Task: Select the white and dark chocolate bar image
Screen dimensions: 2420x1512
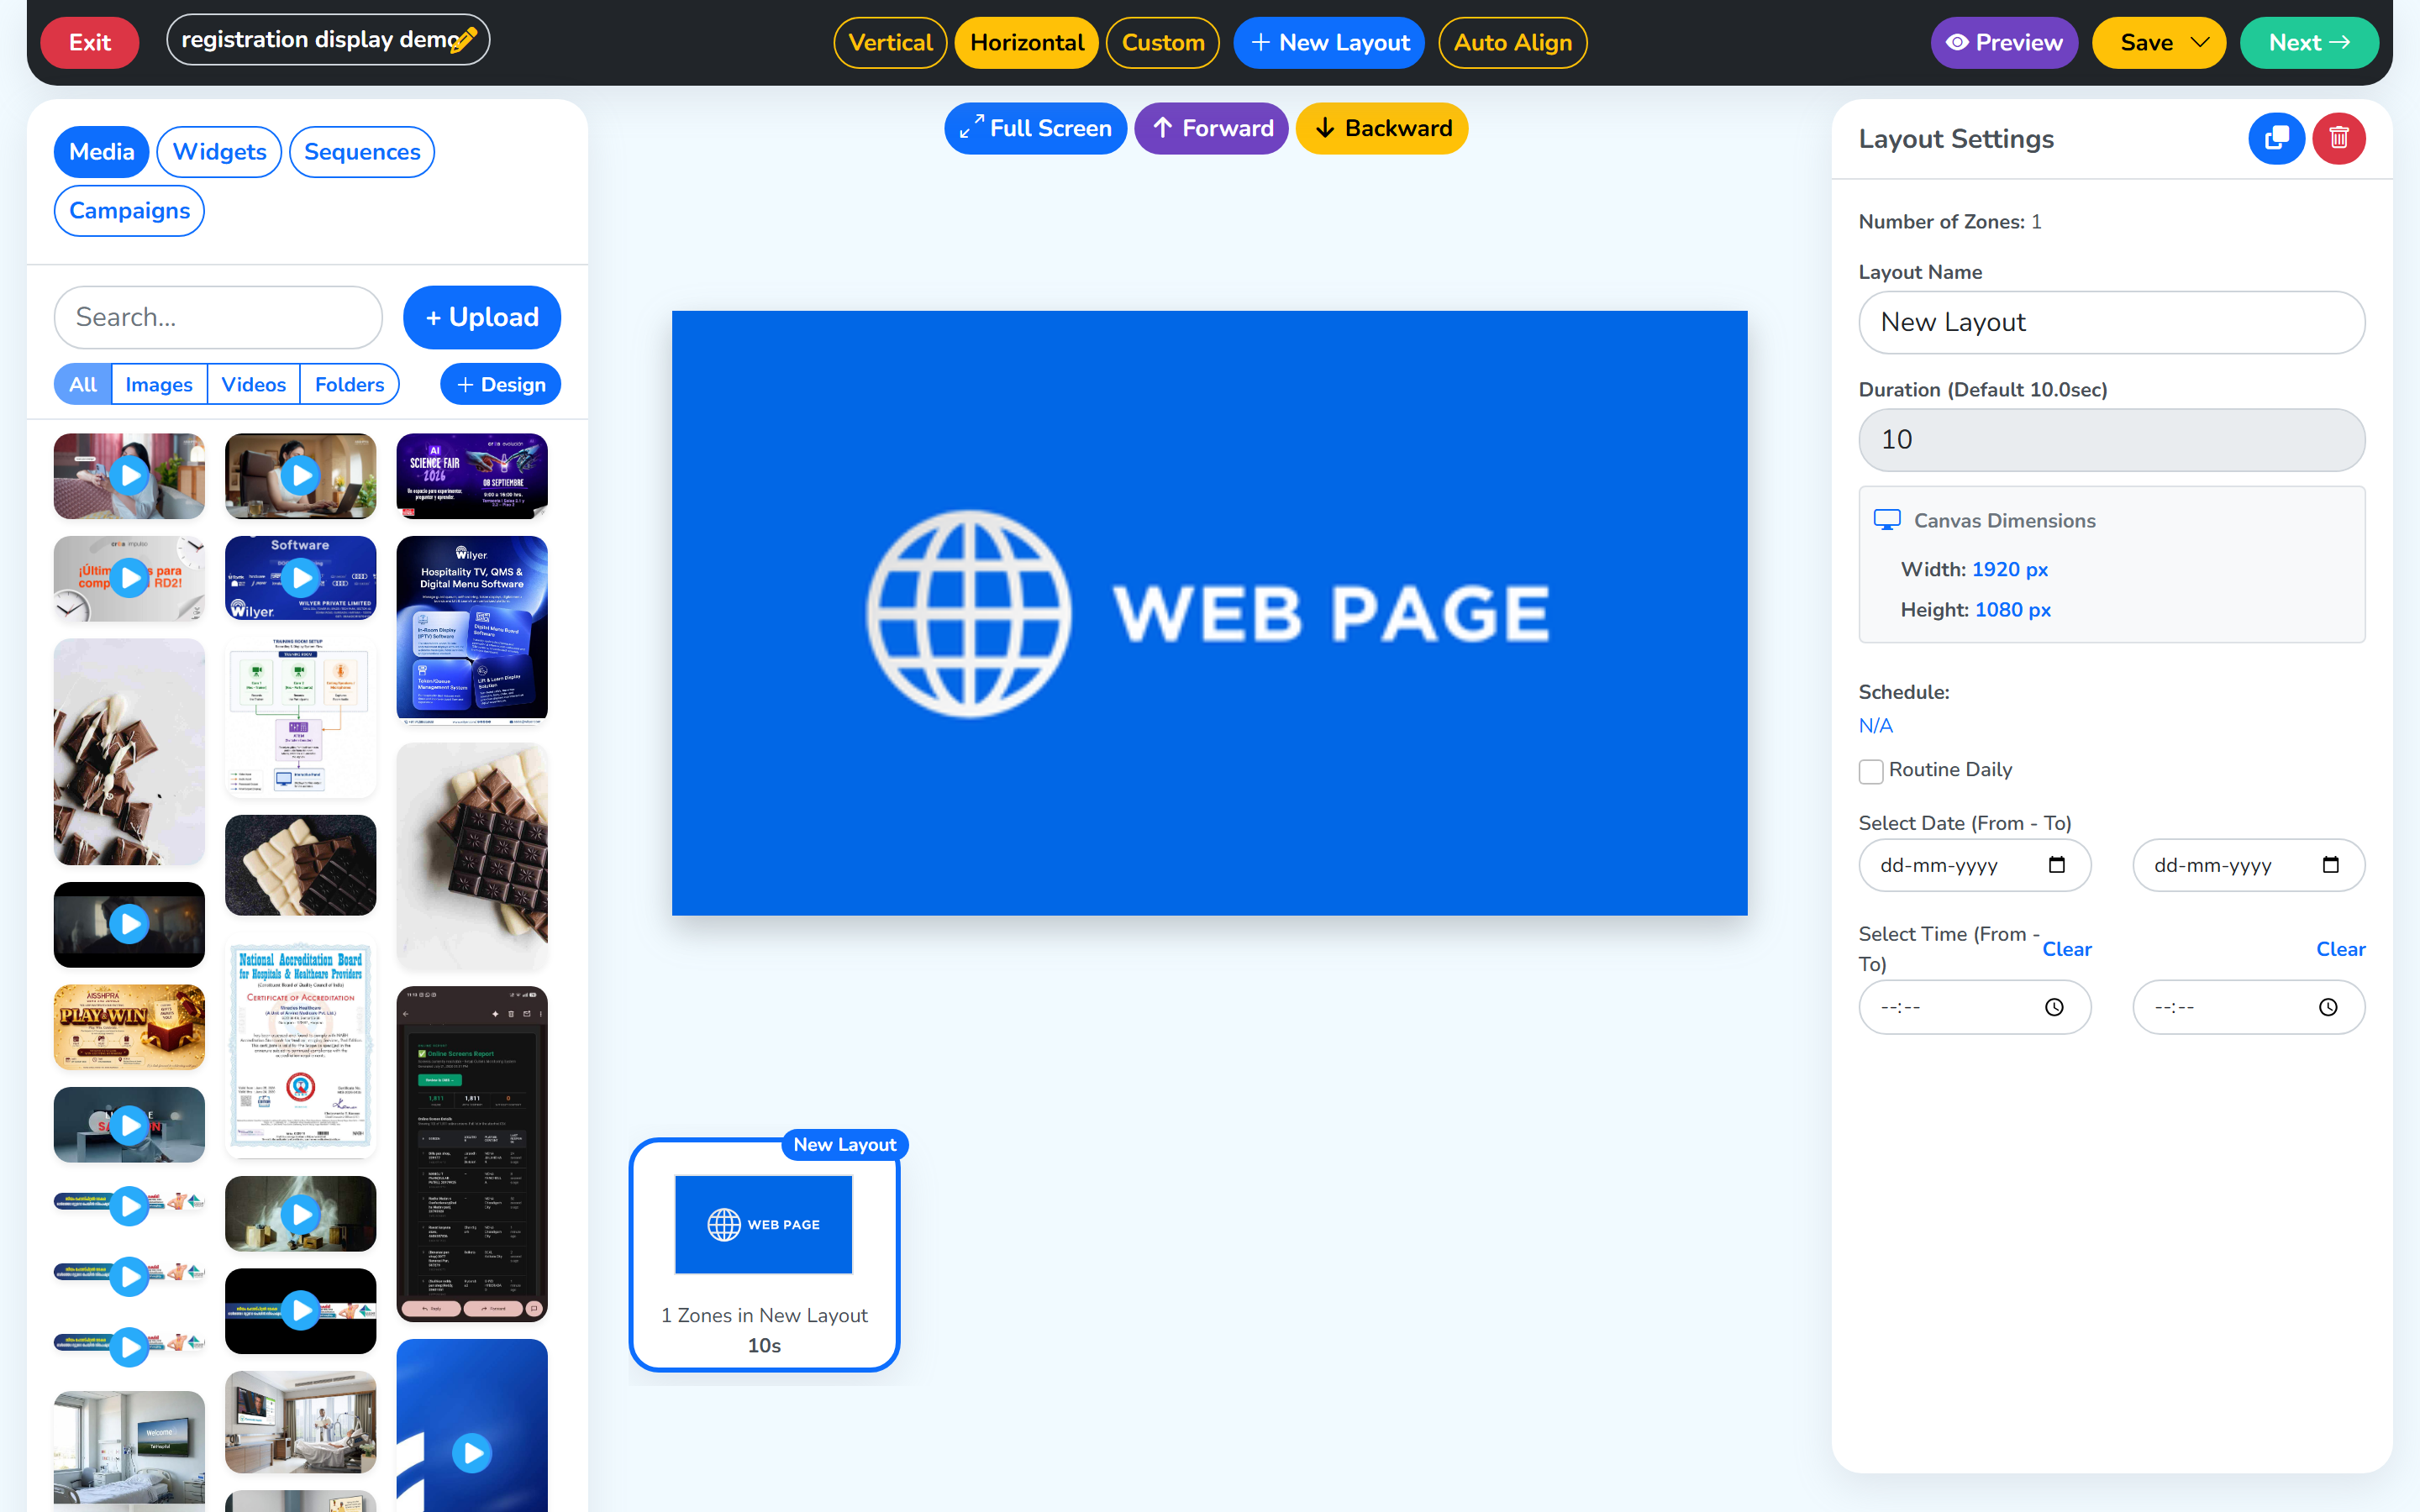Action: pos(300,865)
